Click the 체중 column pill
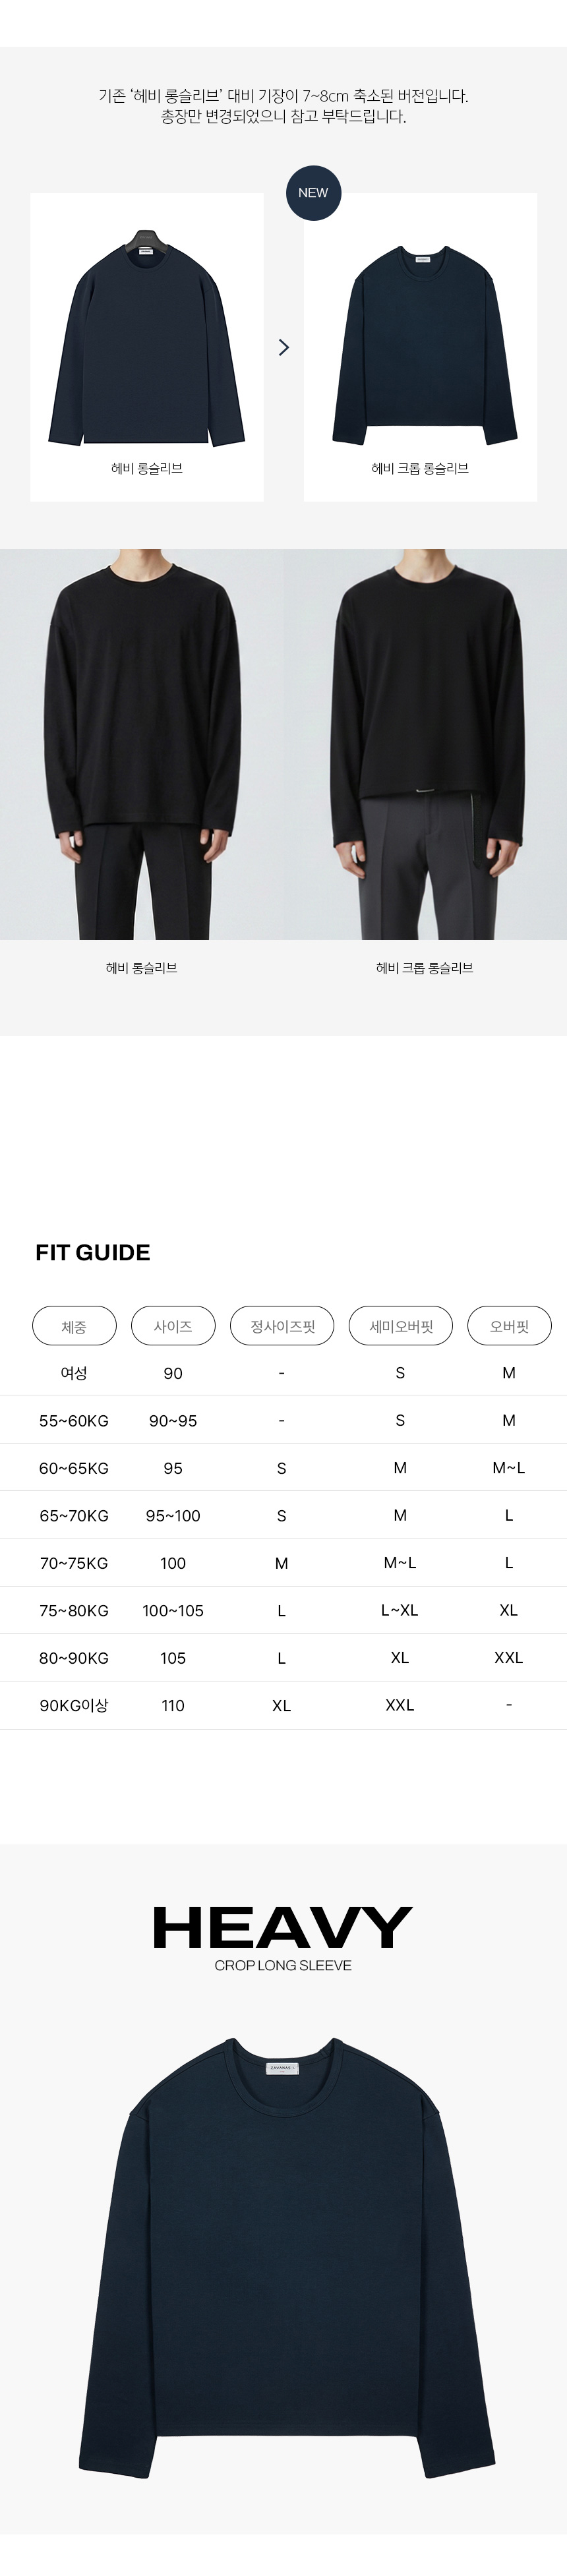This screenshot has width=567, height=2576. tap(74, 1326)
